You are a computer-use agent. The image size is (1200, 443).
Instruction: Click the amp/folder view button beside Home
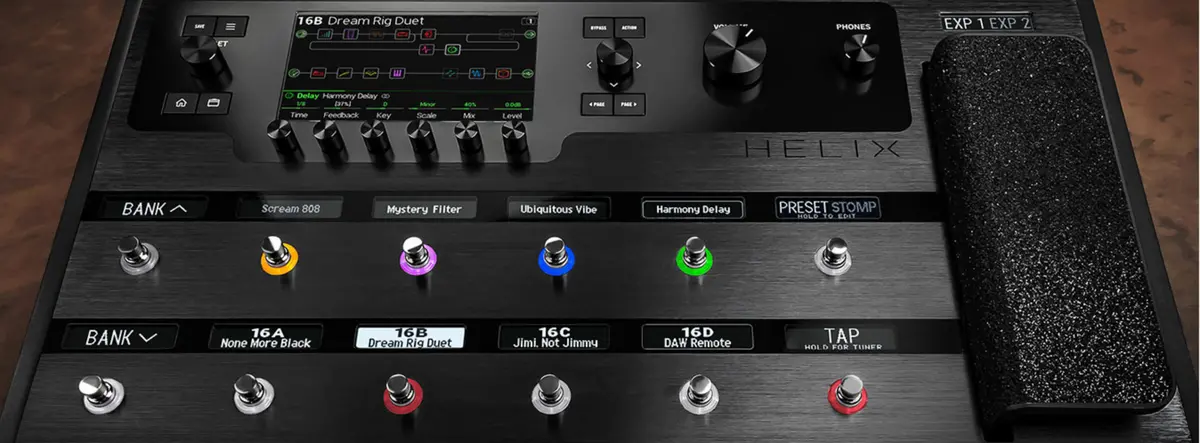point(213,103)
